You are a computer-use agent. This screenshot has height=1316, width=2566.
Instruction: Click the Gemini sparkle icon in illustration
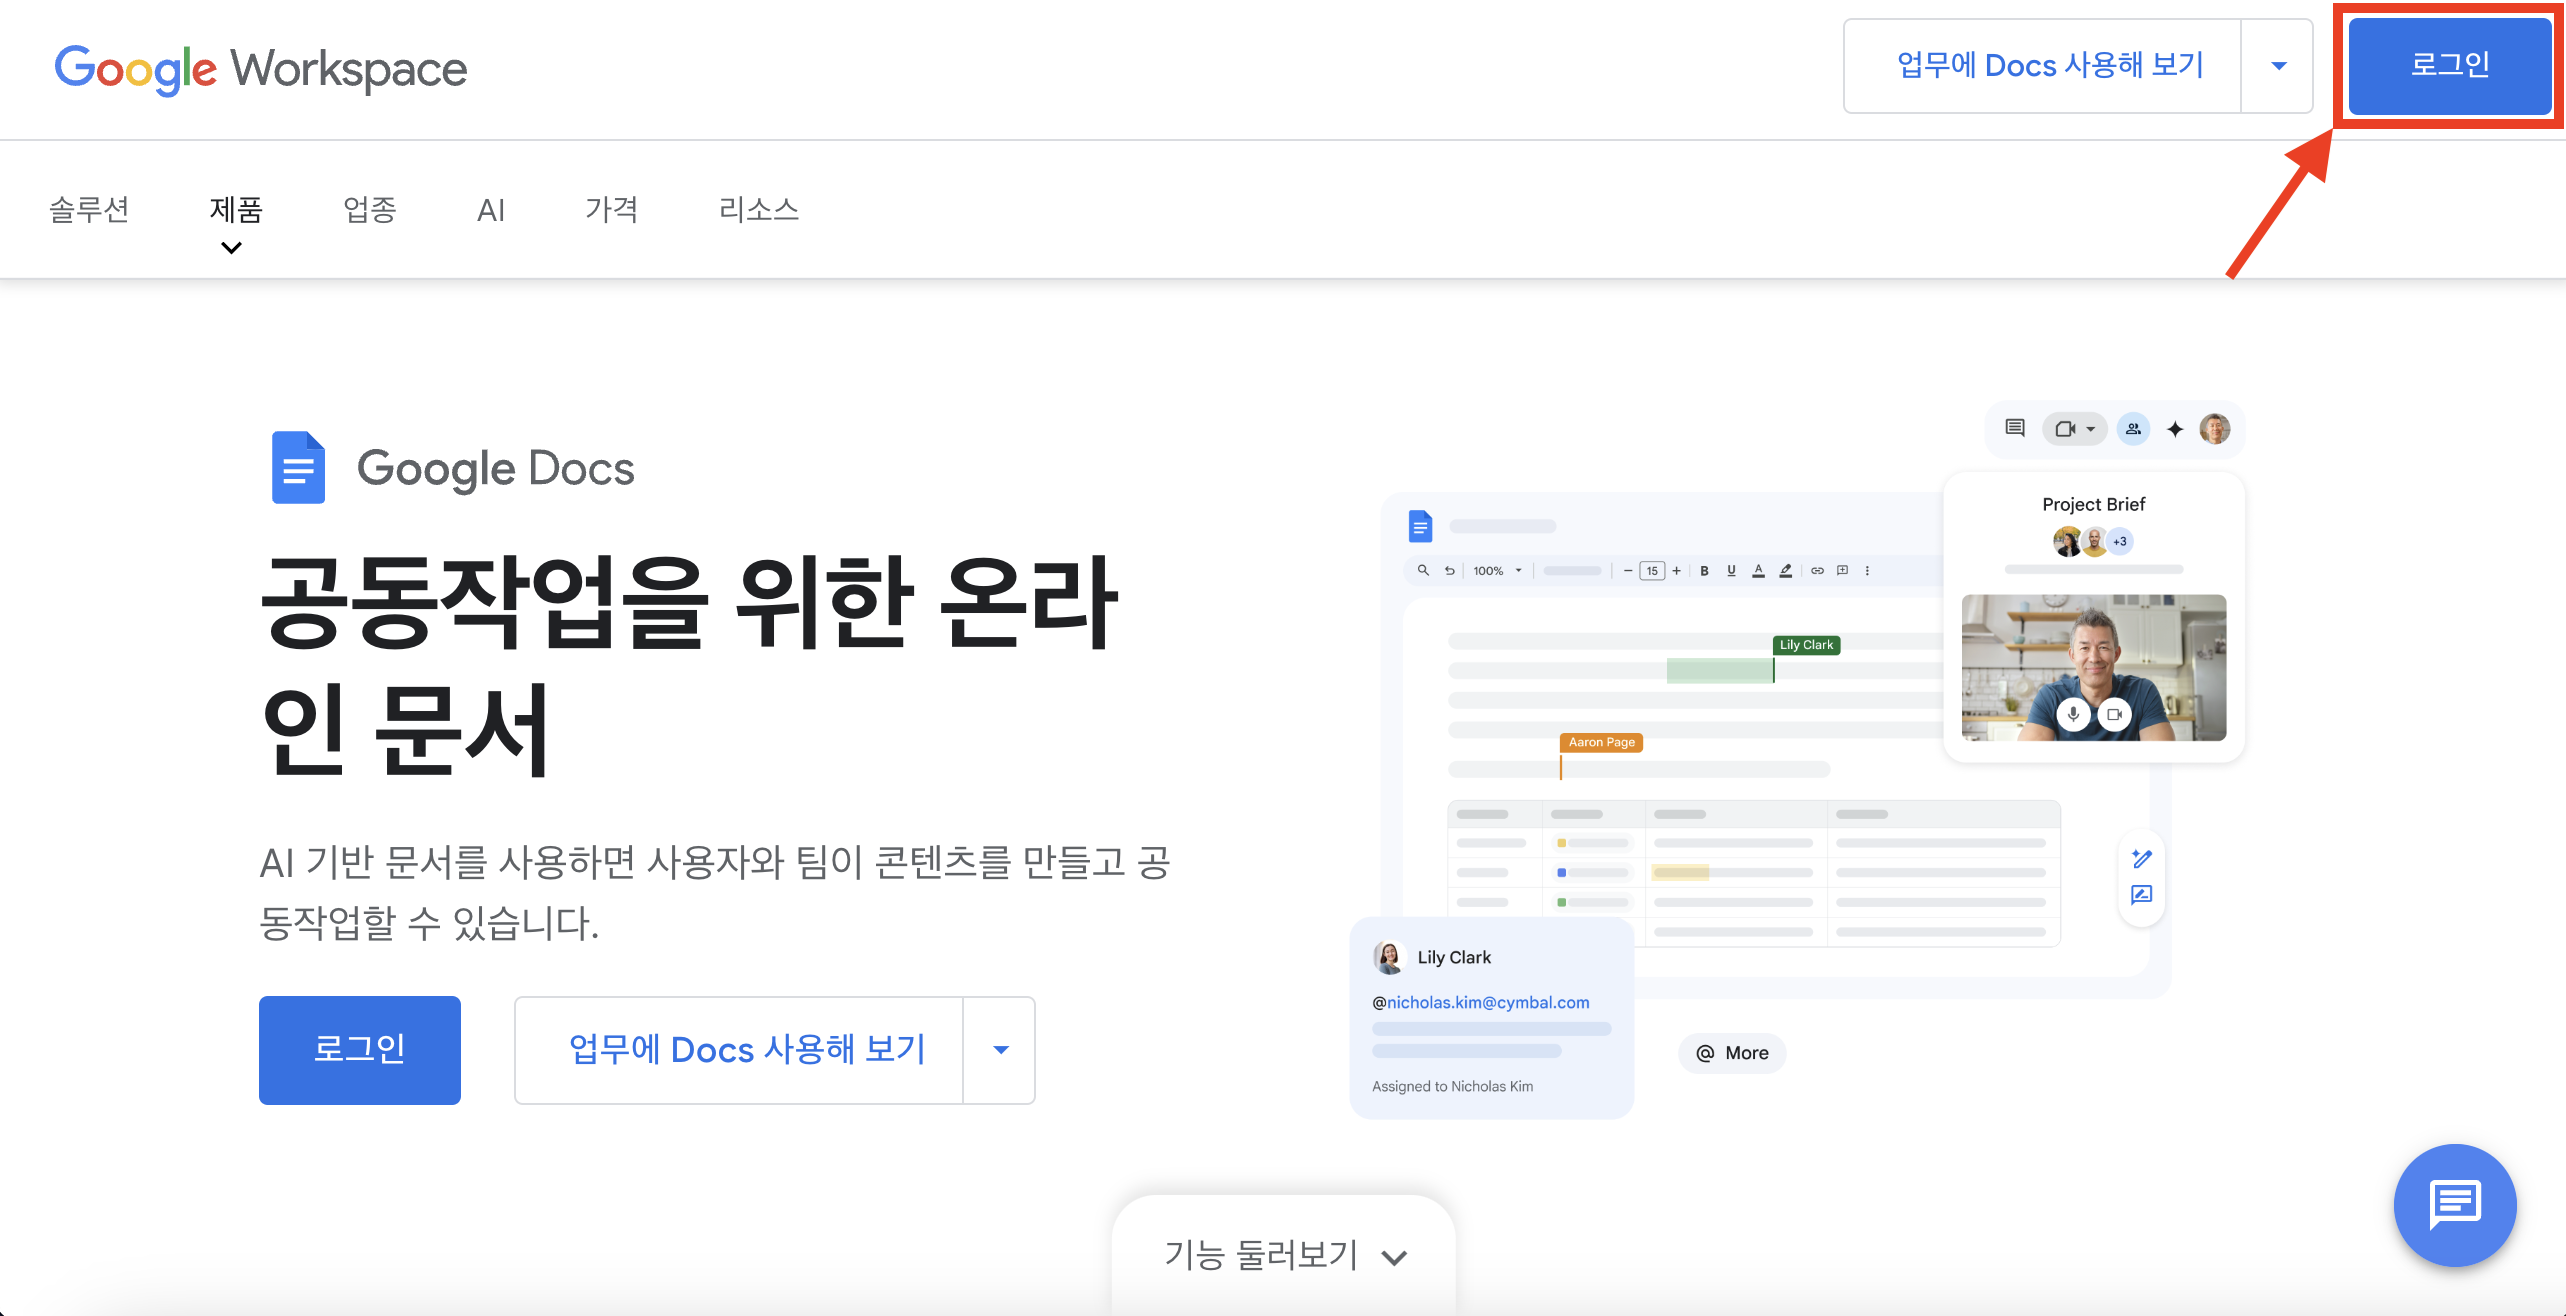click(2175, 429)
